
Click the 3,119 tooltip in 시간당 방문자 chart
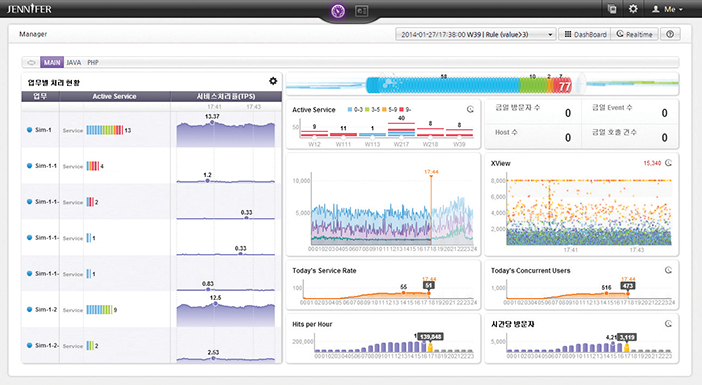tap(627, 337)
